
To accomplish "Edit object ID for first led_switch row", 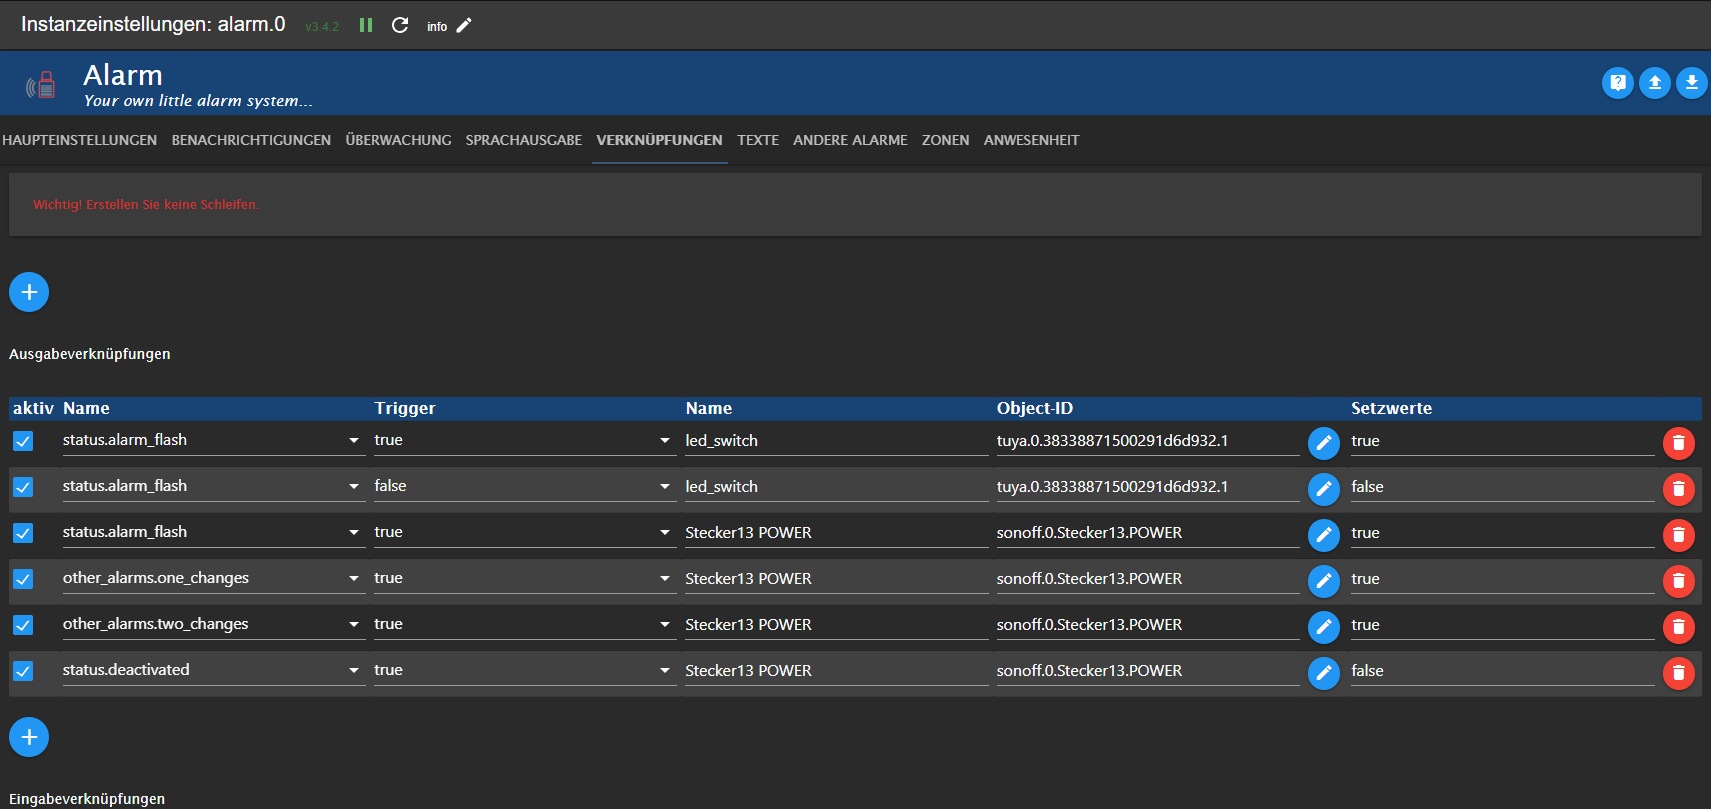I will pos(1324,442).
